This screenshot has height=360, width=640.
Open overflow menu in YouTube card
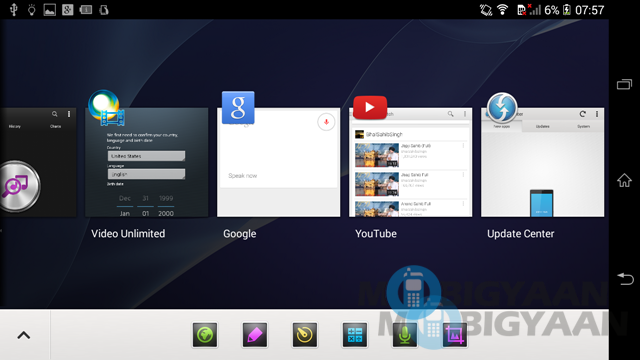tap(465, 114)
